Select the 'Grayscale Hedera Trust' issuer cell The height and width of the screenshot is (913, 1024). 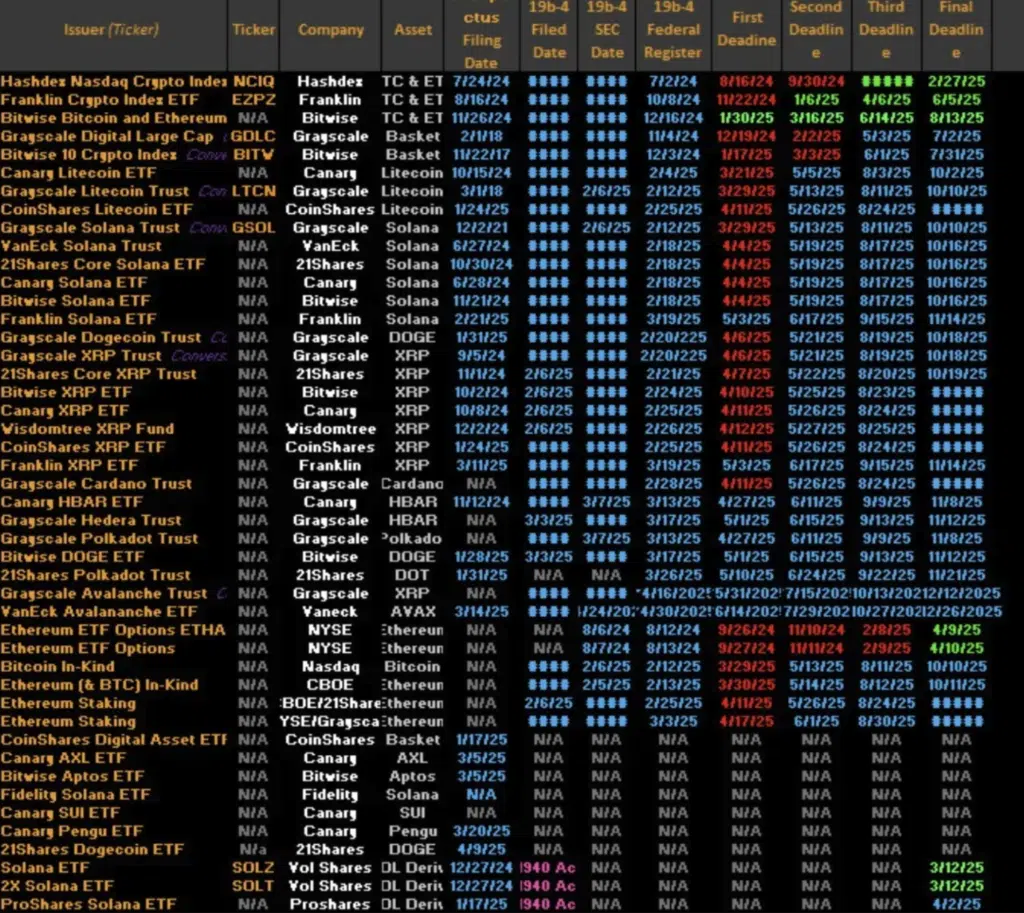[91, 521]
